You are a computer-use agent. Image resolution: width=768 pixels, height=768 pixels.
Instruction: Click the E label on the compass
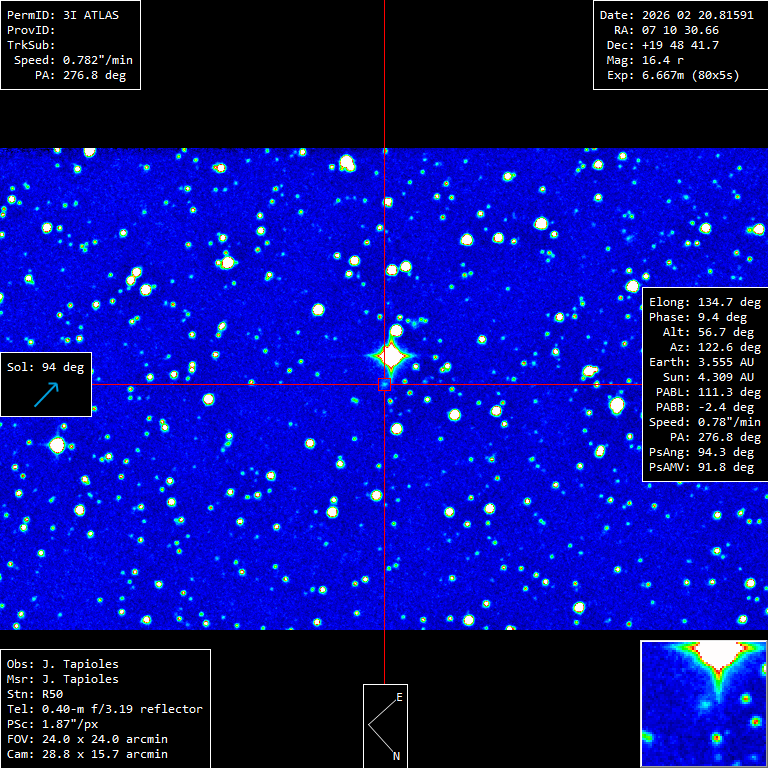(x=399, y=696)
